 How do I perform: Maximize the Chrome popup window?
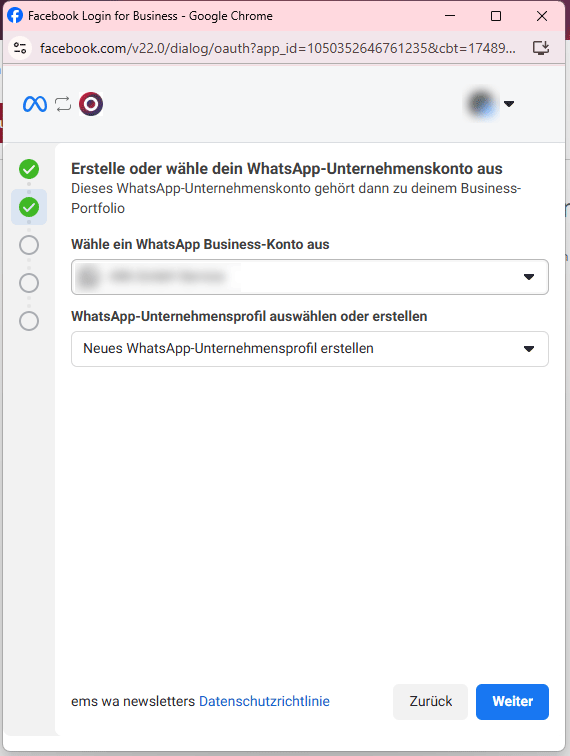pos(496,16)
